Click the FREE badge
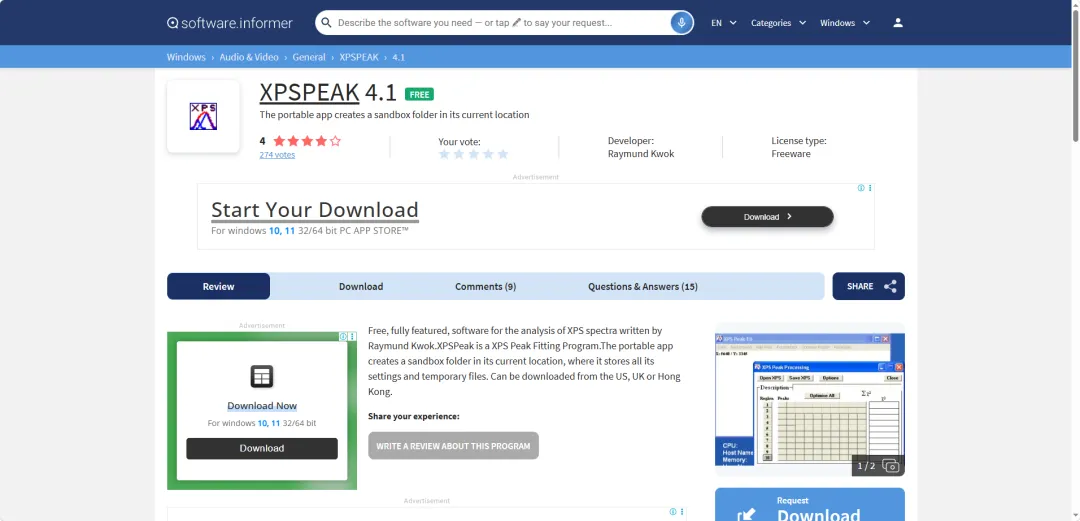Viewport: 1080px width, 521px height. tap(419, 94)
